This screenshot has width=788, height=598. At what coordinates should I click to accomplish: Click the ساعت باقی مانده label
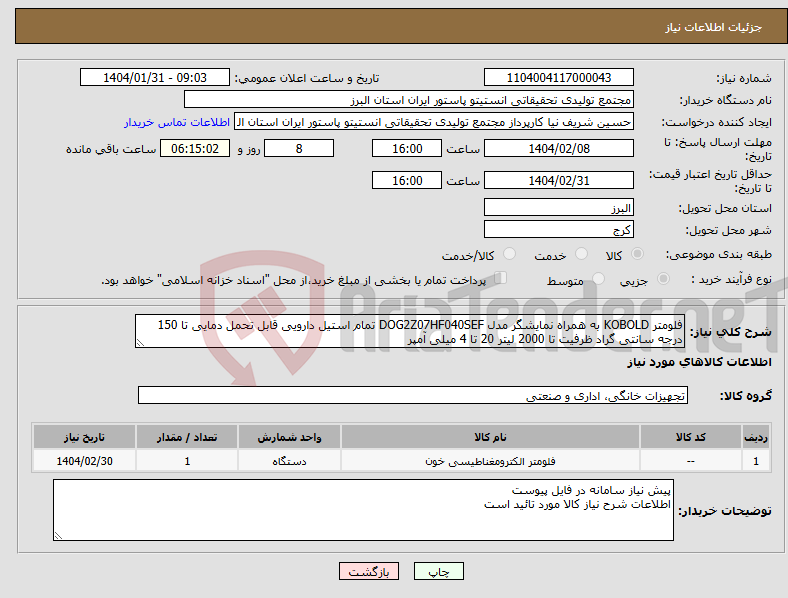111,149
